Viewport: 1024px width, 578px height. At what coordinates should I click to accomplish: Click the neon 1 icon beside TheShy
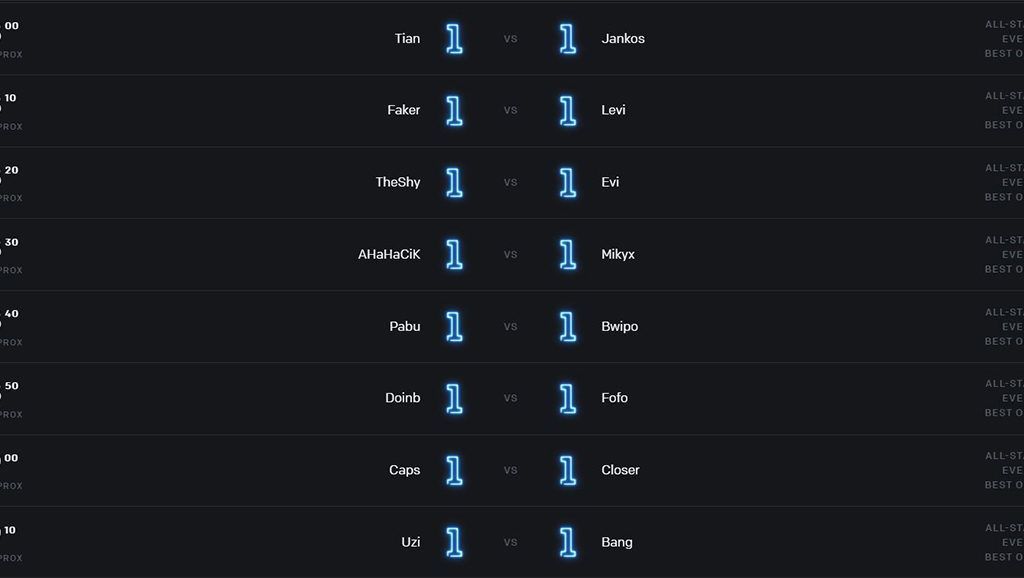[x=455, y=182]
